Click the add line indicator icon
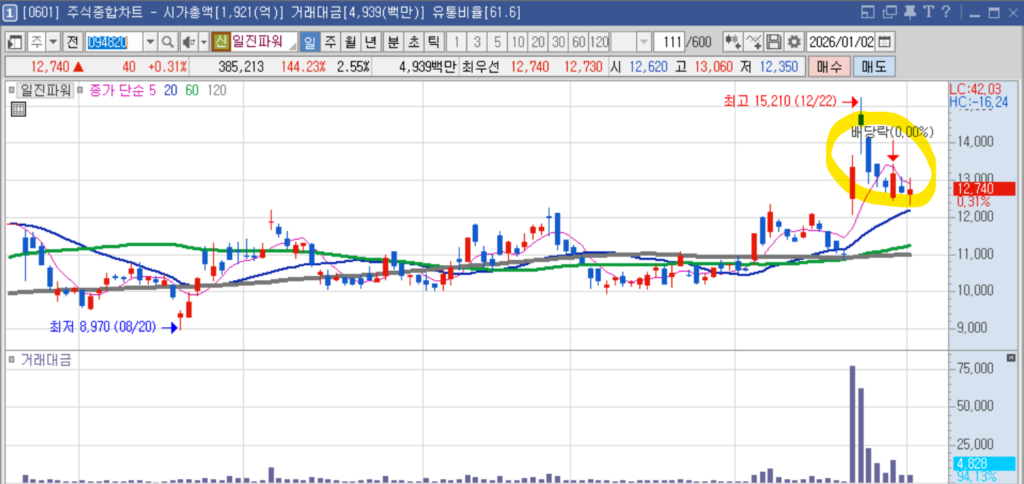This screenshot has width=1024, height=484. (x=754, y=42)
